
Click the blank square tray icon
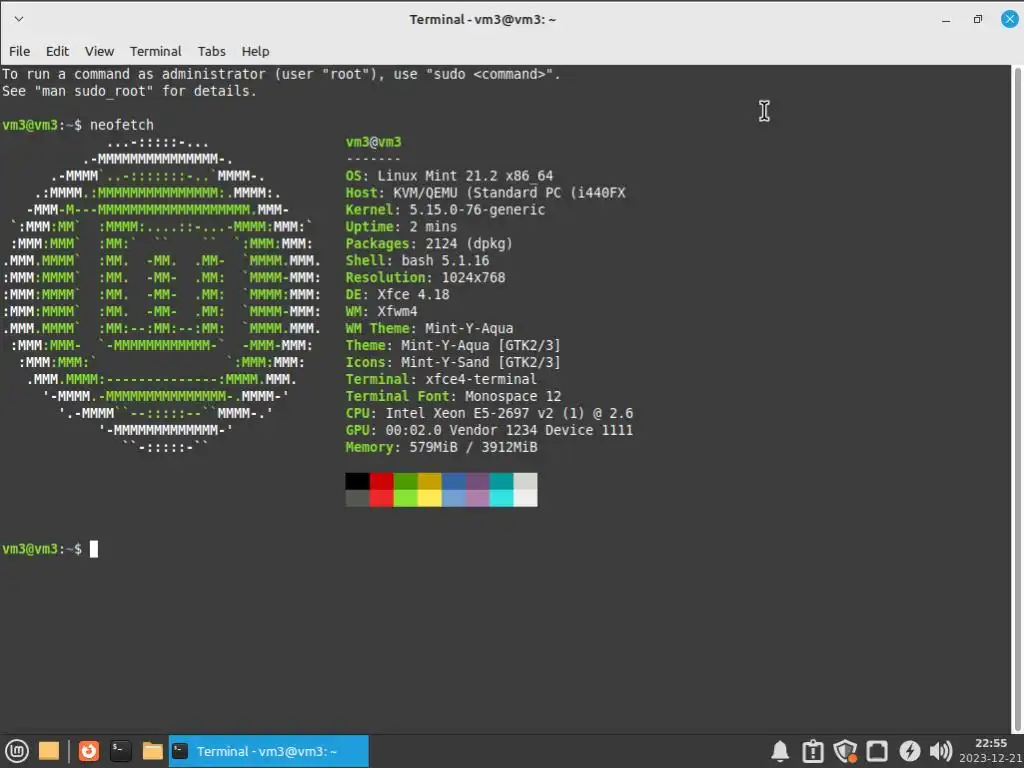tap(877, 752)
